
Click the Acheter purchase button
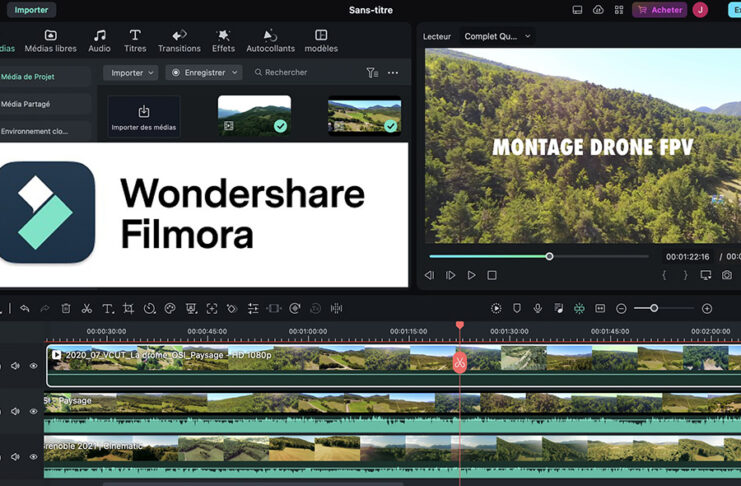(660, 9)
